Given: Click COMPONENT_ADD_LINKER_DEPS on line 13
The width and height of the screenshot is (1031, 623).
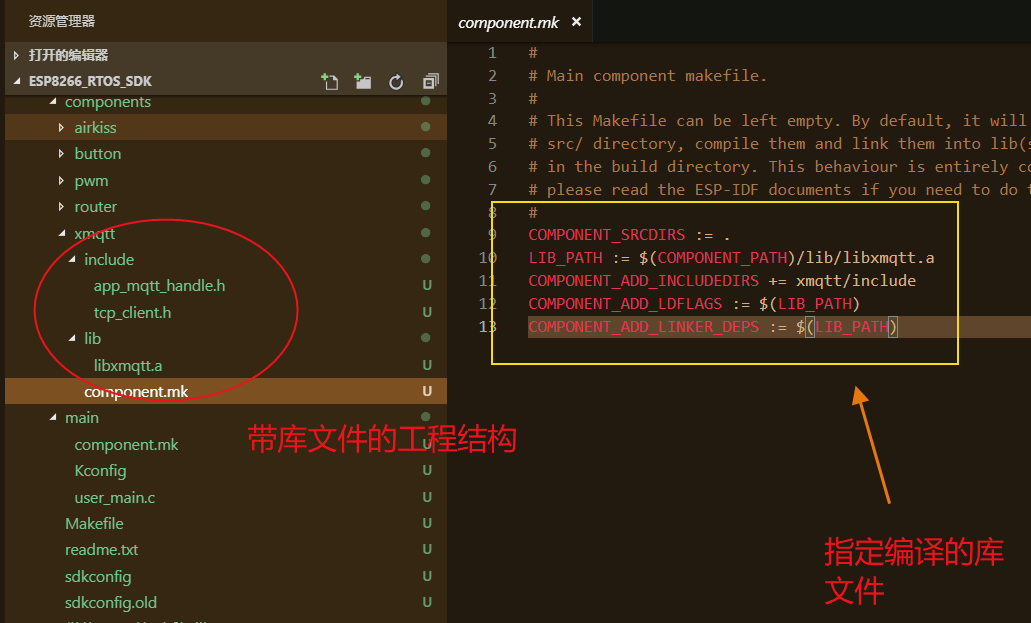Looking at the screenshot, I should [x=643, y=327].
